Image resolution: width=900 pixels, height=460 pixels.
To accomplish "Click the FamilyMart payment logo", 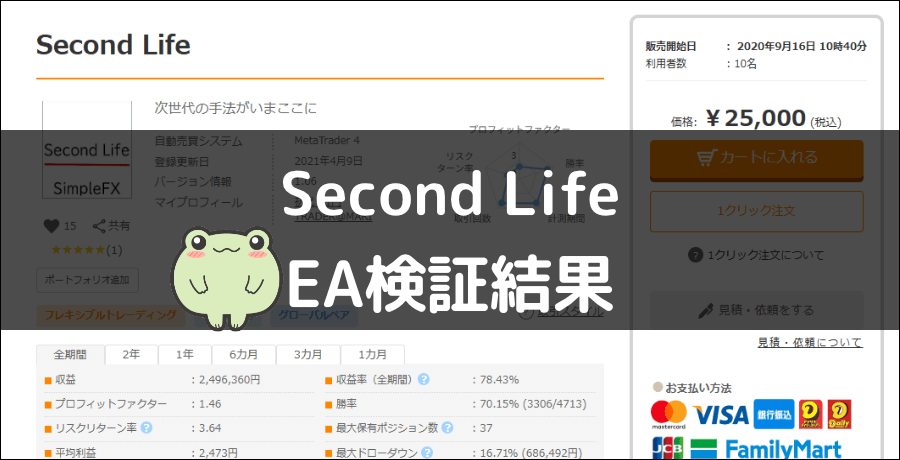I will (766, 450).
